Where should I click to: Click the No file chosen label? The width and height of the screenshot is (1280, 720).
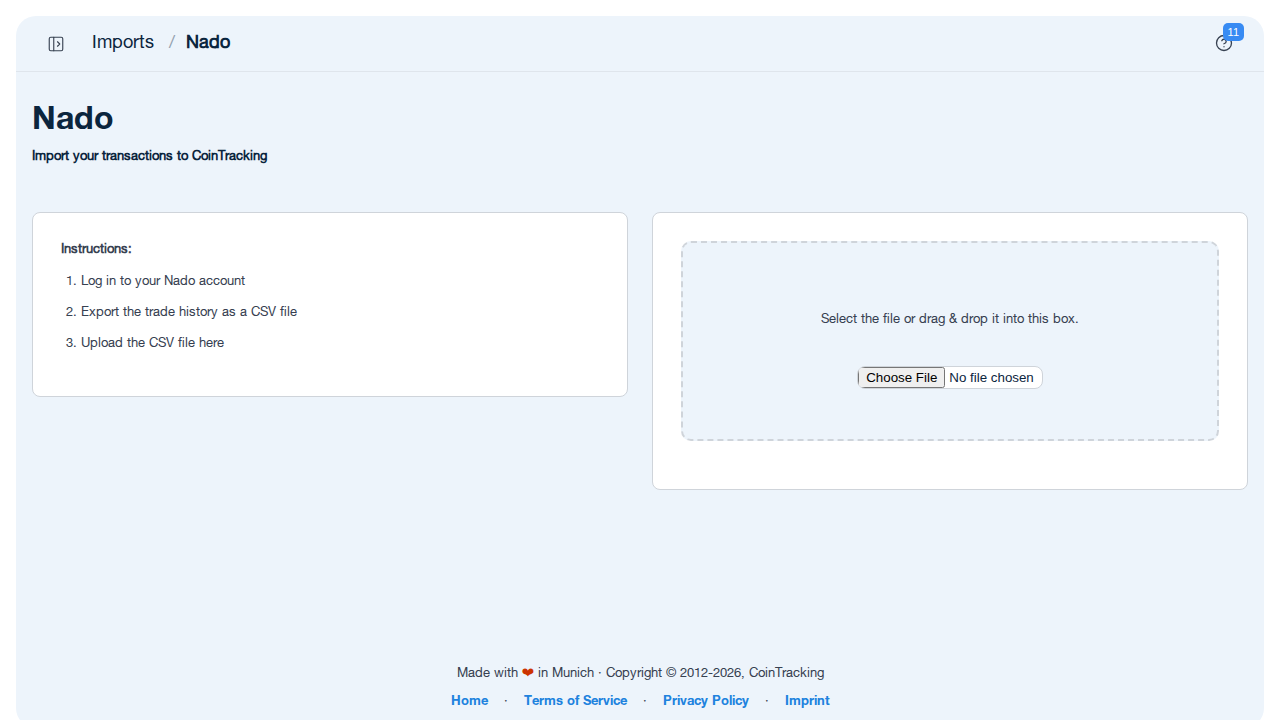(991, 377)
